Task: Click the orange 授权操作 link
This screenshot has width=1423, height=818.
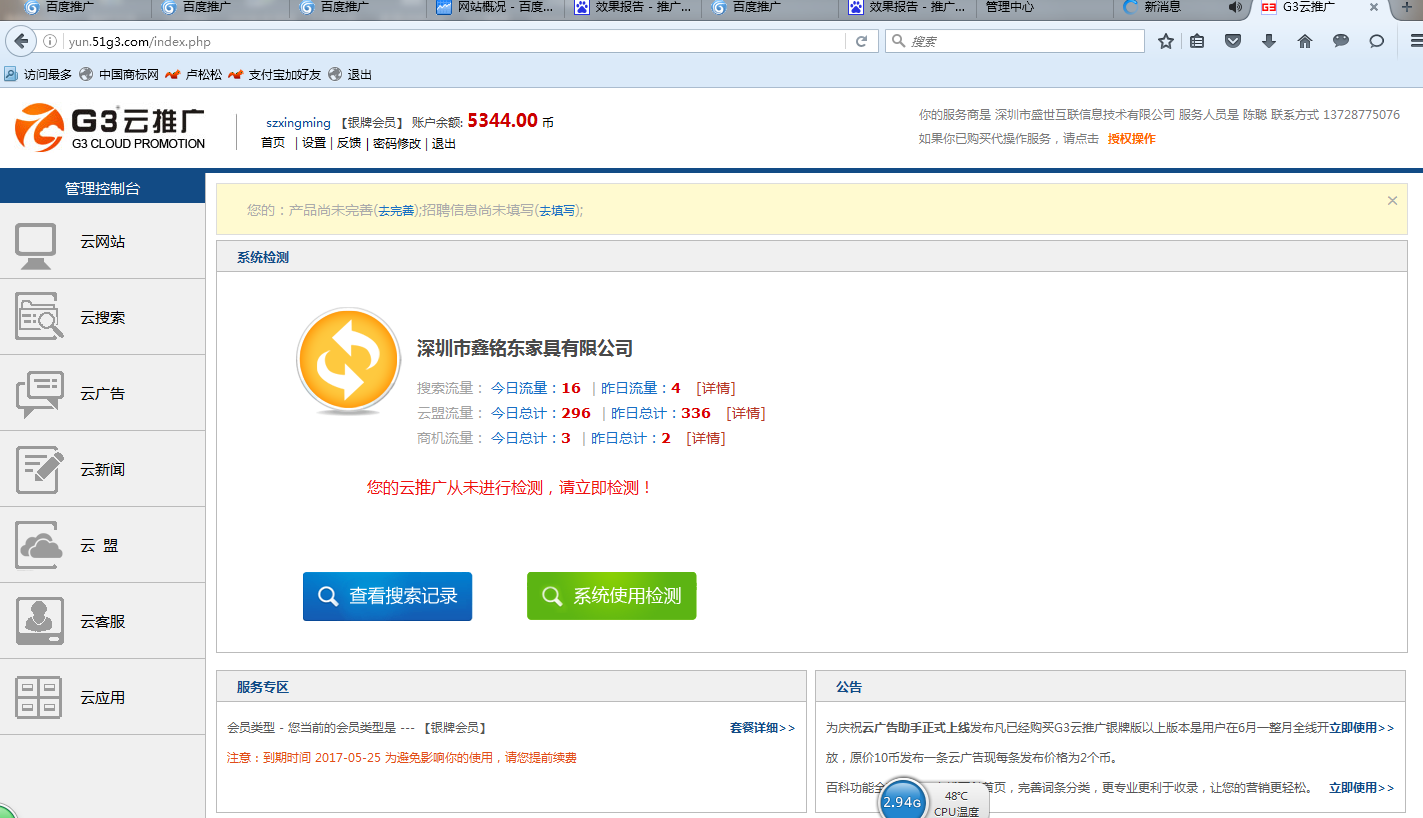Action: [x=1131, y=138]
